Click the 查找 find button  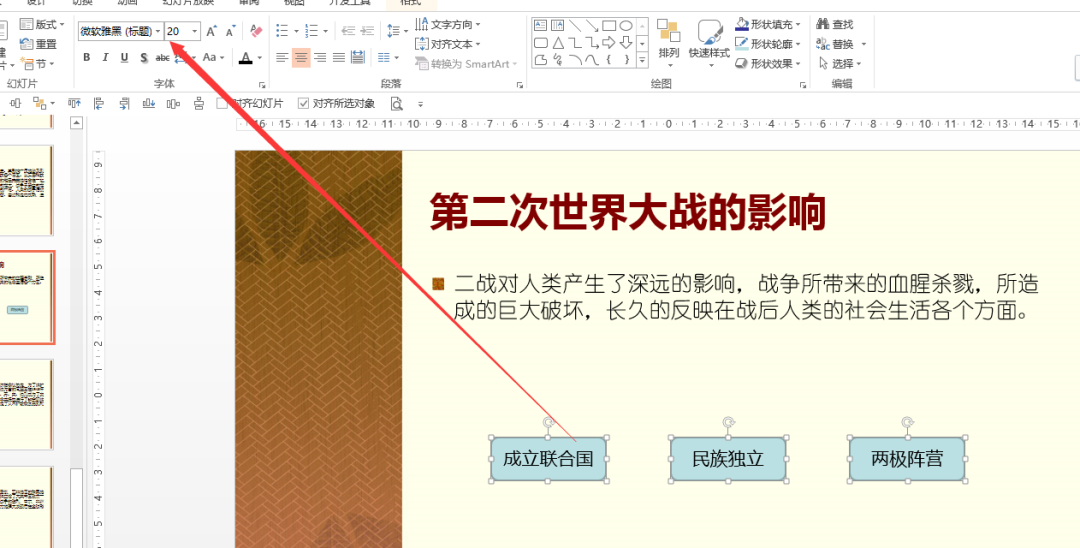coord(835,25)
